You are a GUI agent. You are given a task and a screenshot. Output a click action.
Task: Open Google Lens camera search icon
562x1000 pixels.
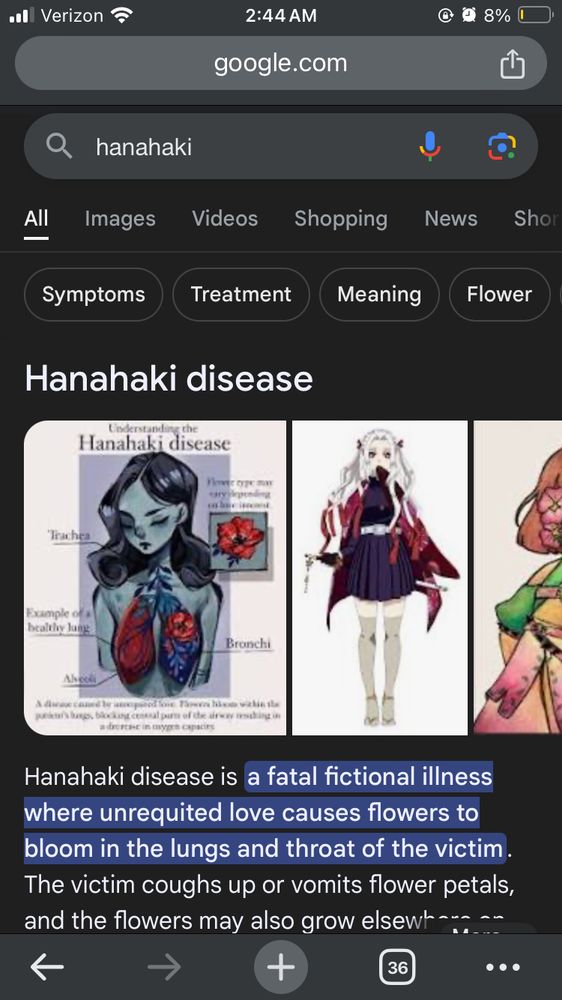click(502, 147)
